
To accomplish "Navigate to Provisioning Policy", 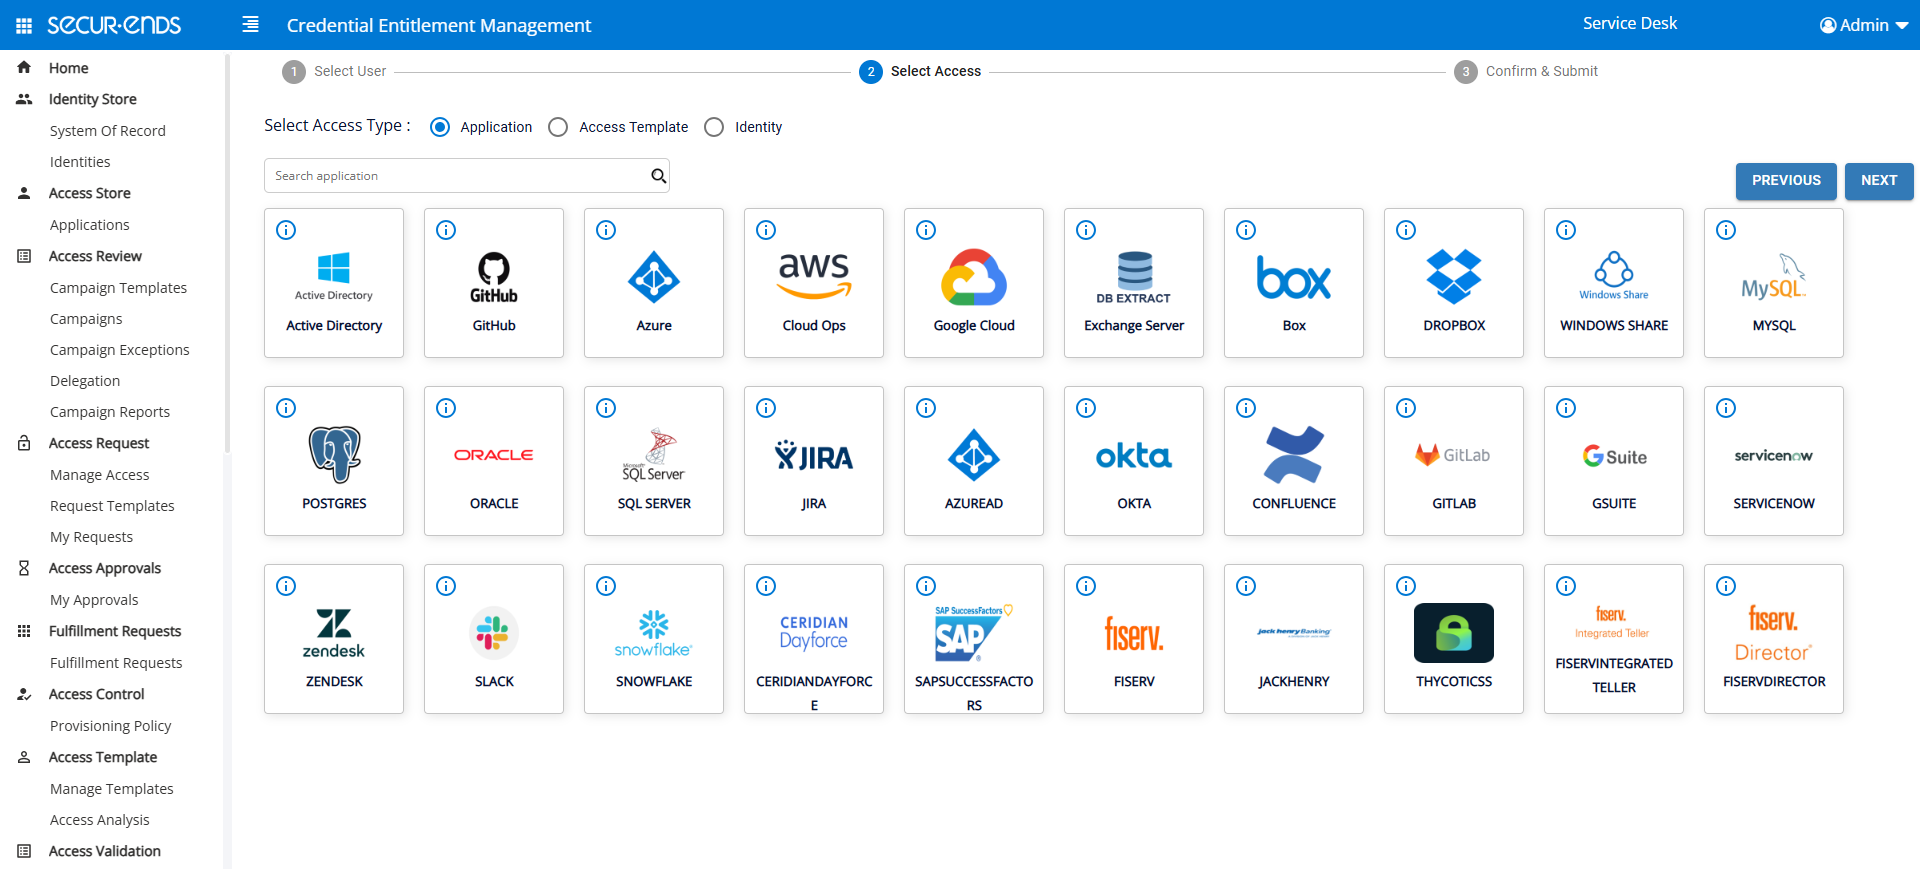I will 110,726.
